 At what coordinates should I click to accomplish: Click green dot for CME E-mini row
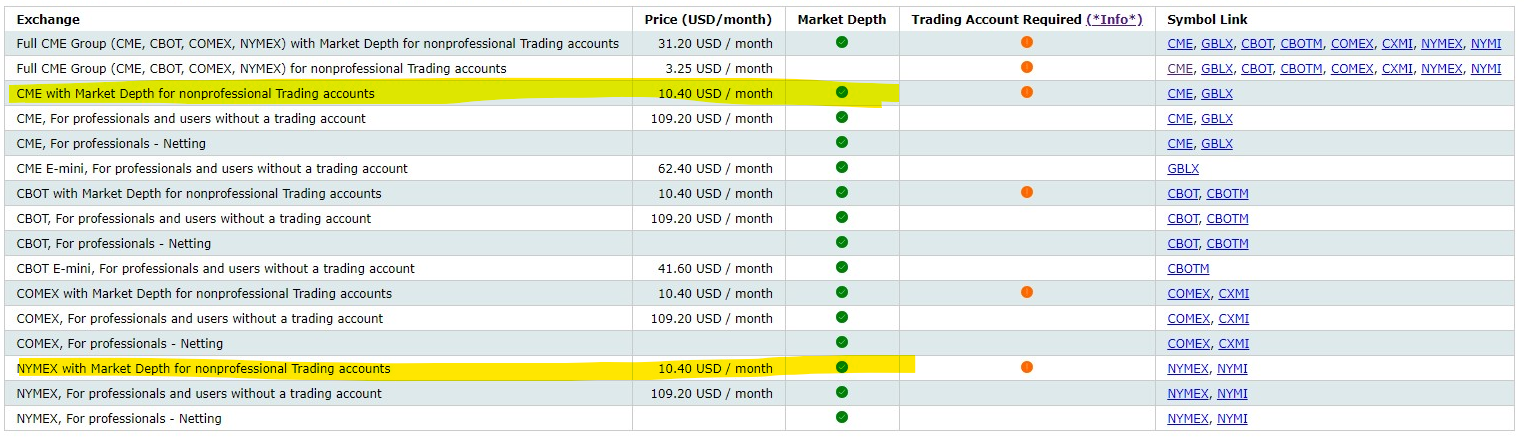coord(842,167)
